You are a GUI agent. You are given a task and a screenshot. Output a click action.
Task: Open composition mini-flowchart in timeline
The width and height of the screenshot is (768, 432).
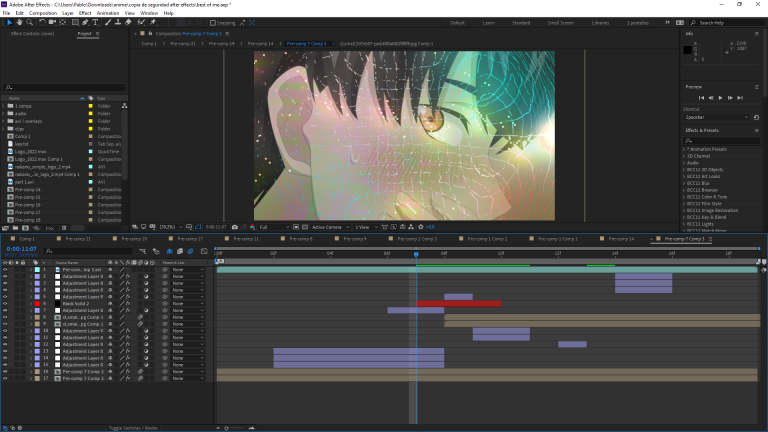pyautogui.click(x=143, y=251)
